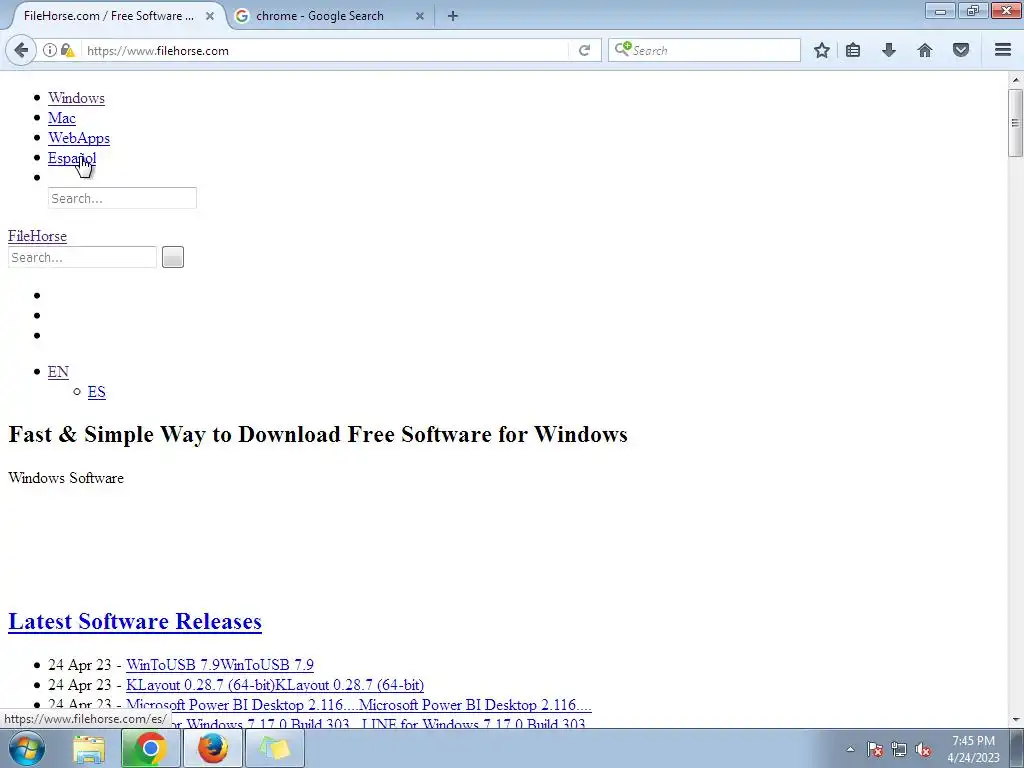The image size is (1024, 768).
Task: Open the clock showing 7:45 PM
Action: coord(974,749)
